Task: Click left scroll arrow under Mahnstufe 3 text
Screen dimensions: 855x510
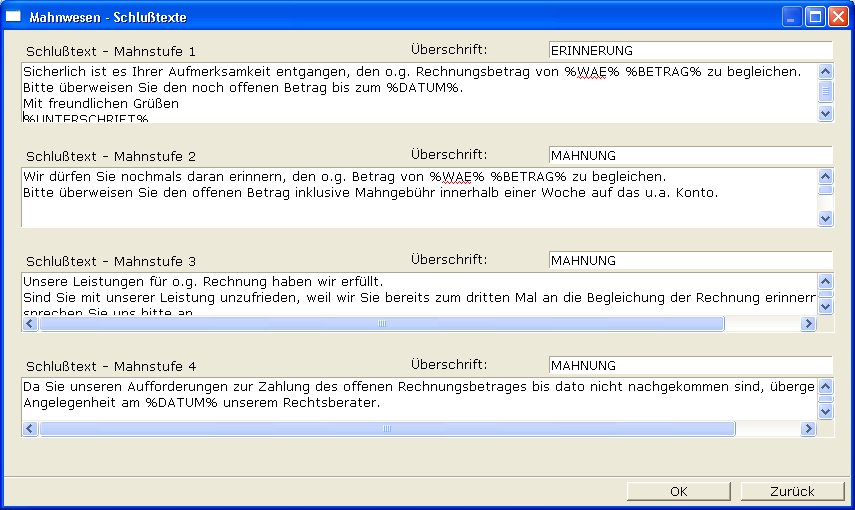Action: (x=30, y=324)
